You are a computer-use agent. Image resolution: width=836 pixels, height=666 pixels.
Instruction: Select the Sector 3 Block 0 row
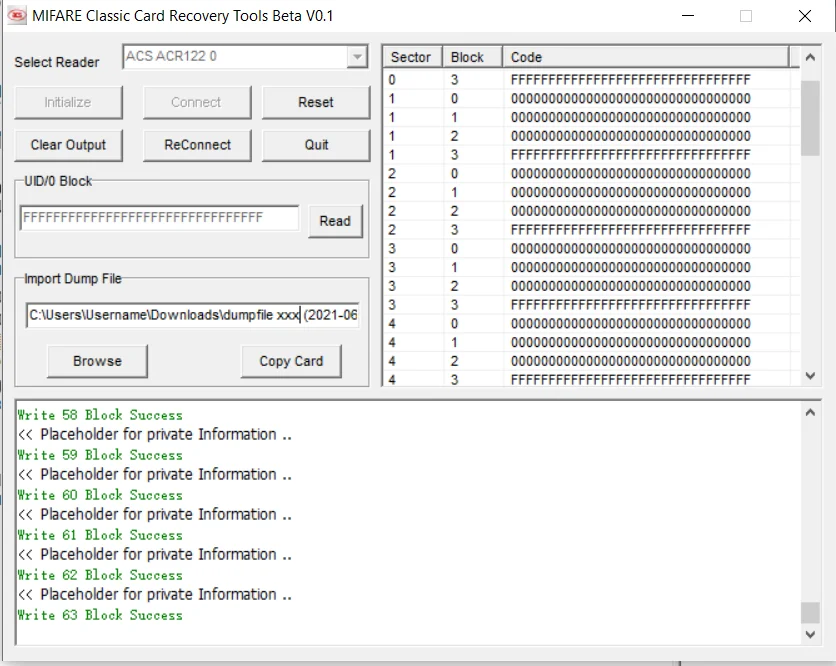[592, 248]
